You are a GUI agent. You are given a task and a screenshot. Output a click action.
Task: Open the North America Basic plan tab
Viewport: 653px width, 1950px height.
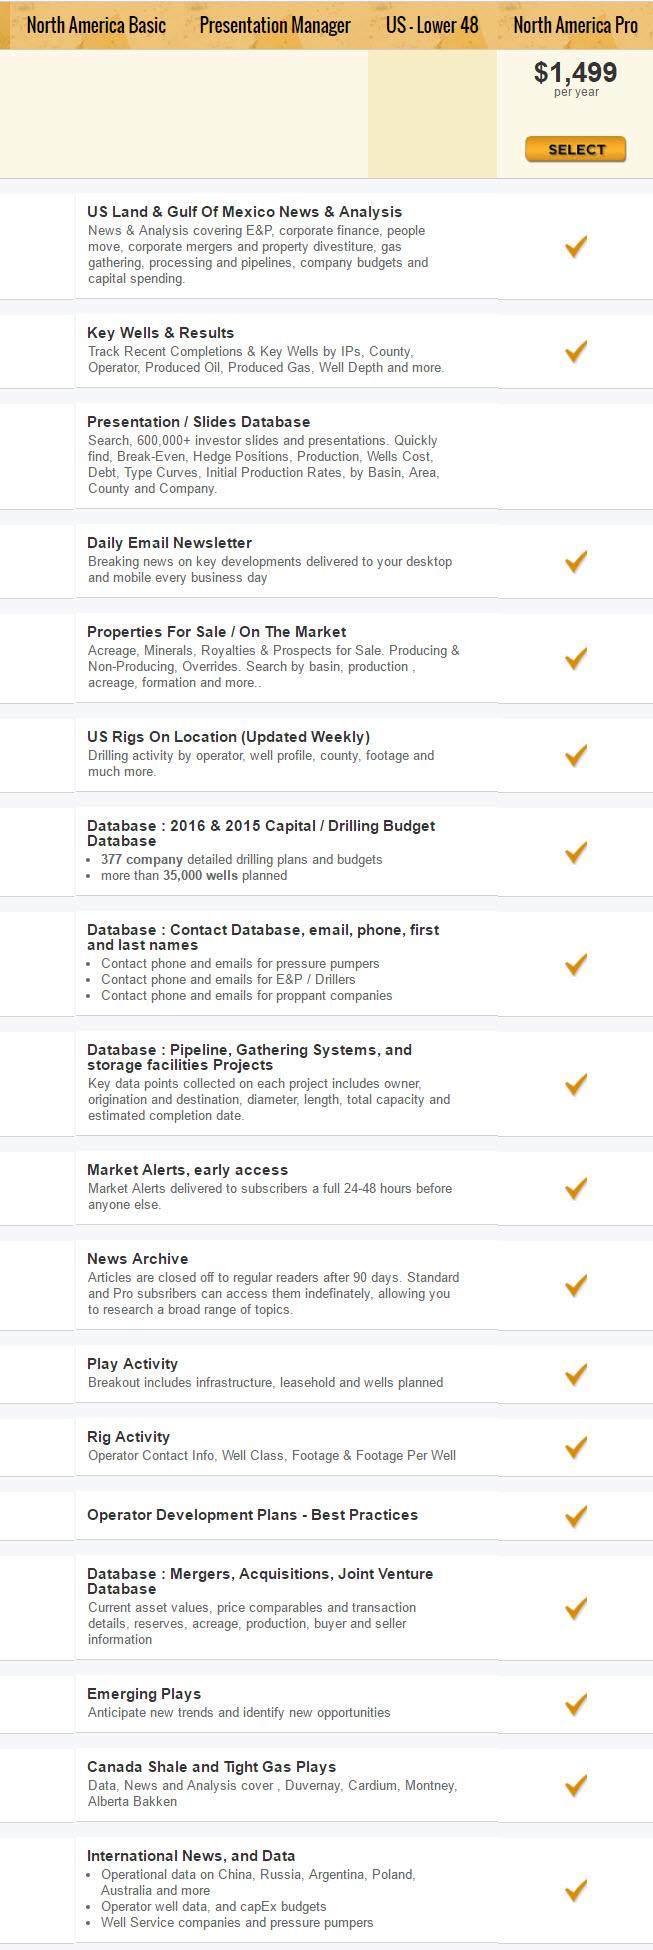(96, 25)
